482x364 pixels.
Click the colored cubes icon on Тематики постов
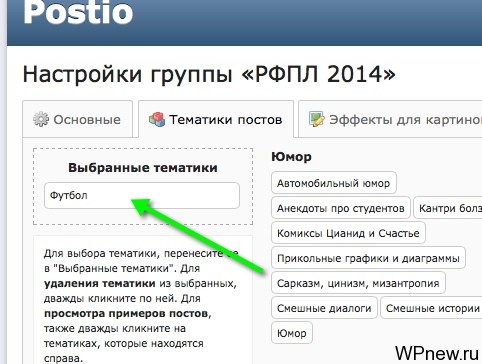157,119
